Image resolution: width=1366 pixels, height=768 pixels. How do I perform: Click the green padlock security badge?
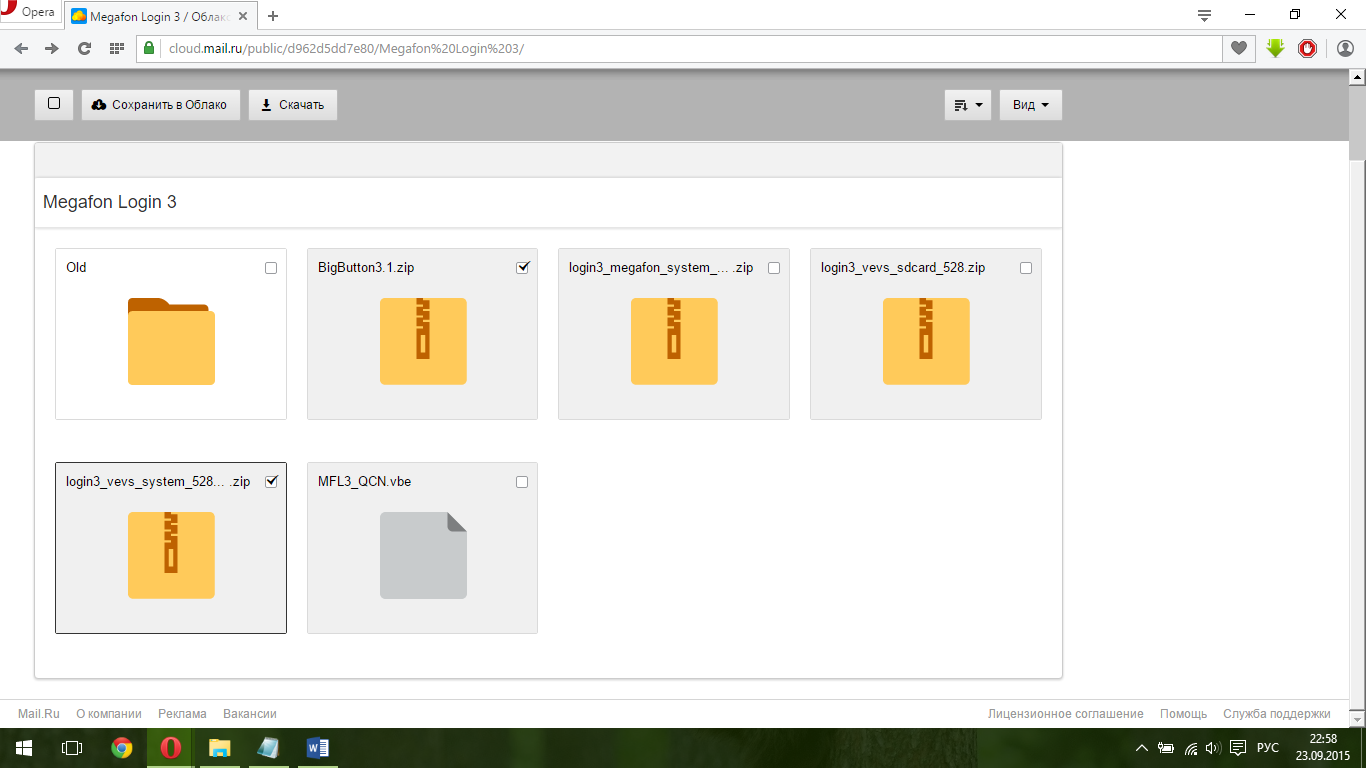click(x=150, y=48)
